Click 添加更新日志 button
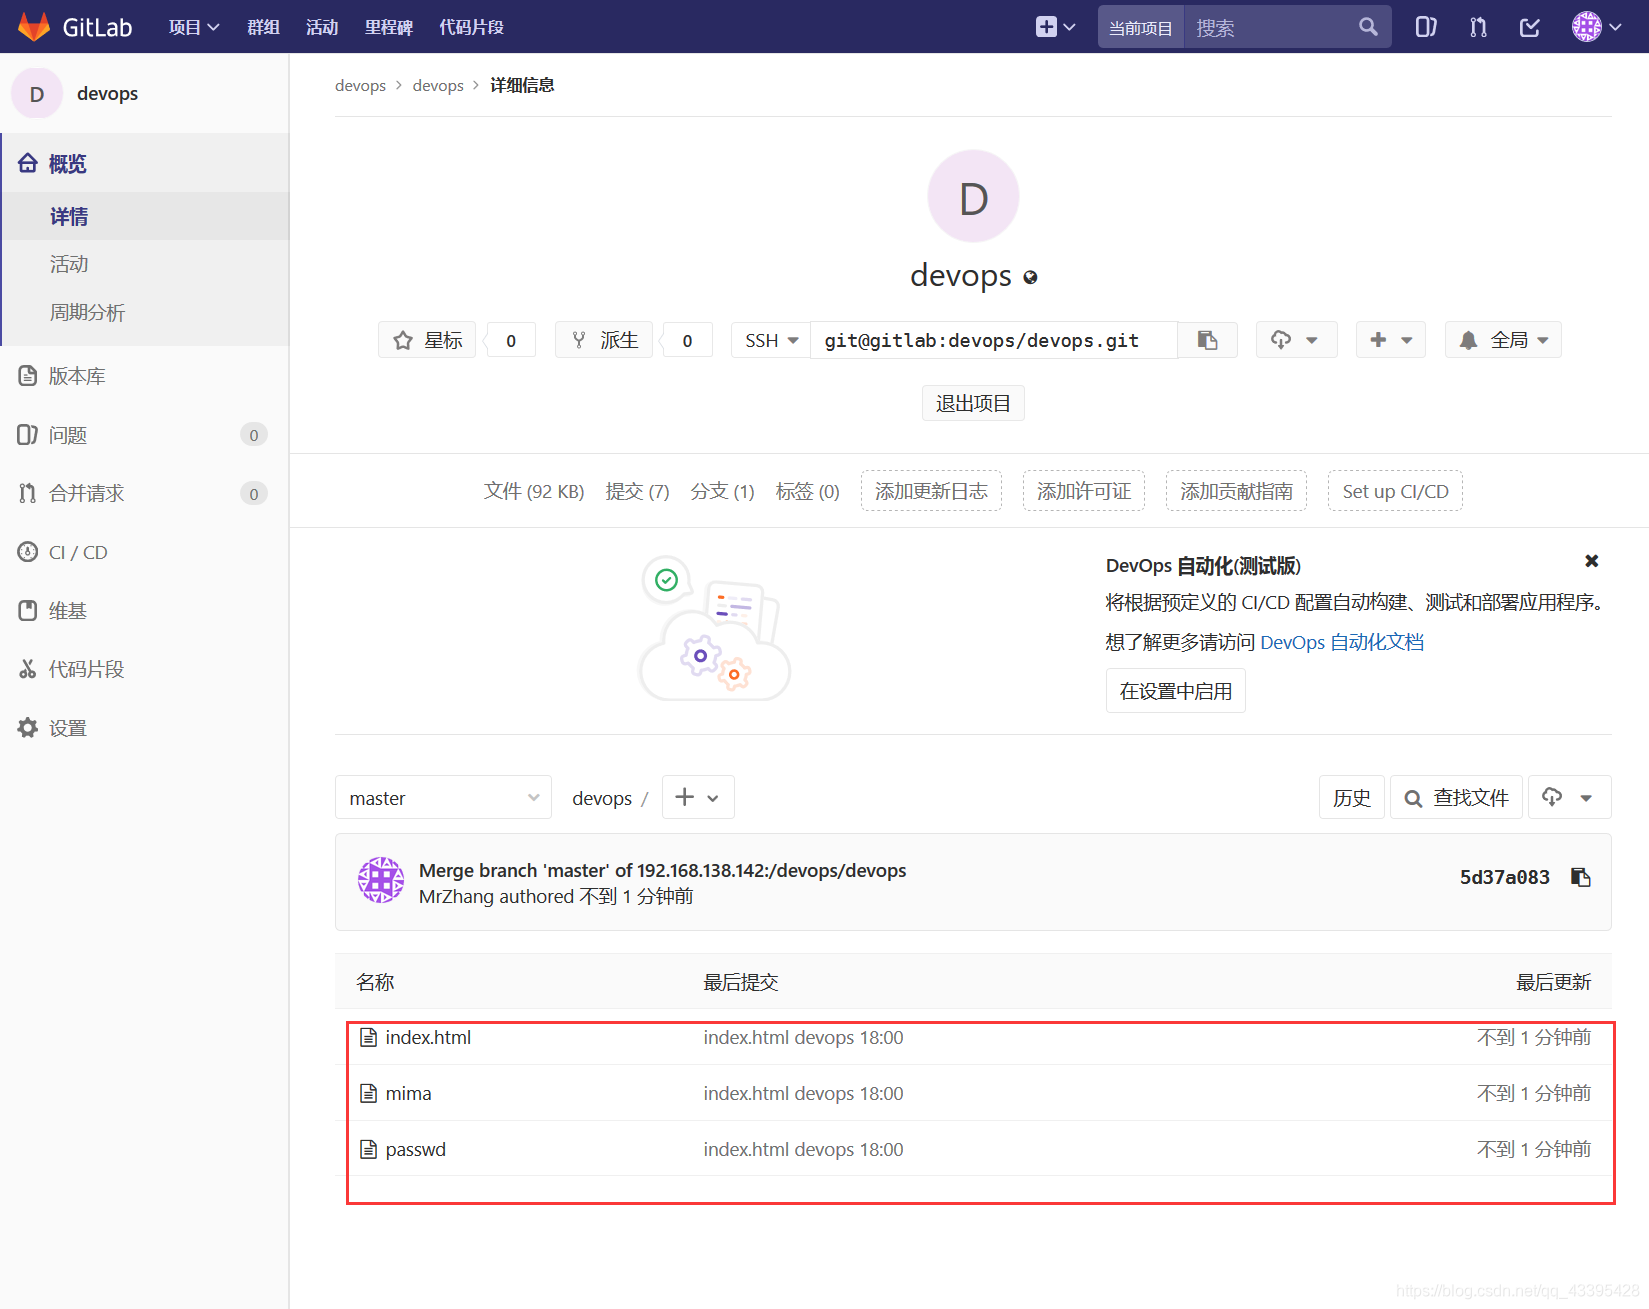The width and height of the screenshot is (1649, 1309). (x=931, y=491)
